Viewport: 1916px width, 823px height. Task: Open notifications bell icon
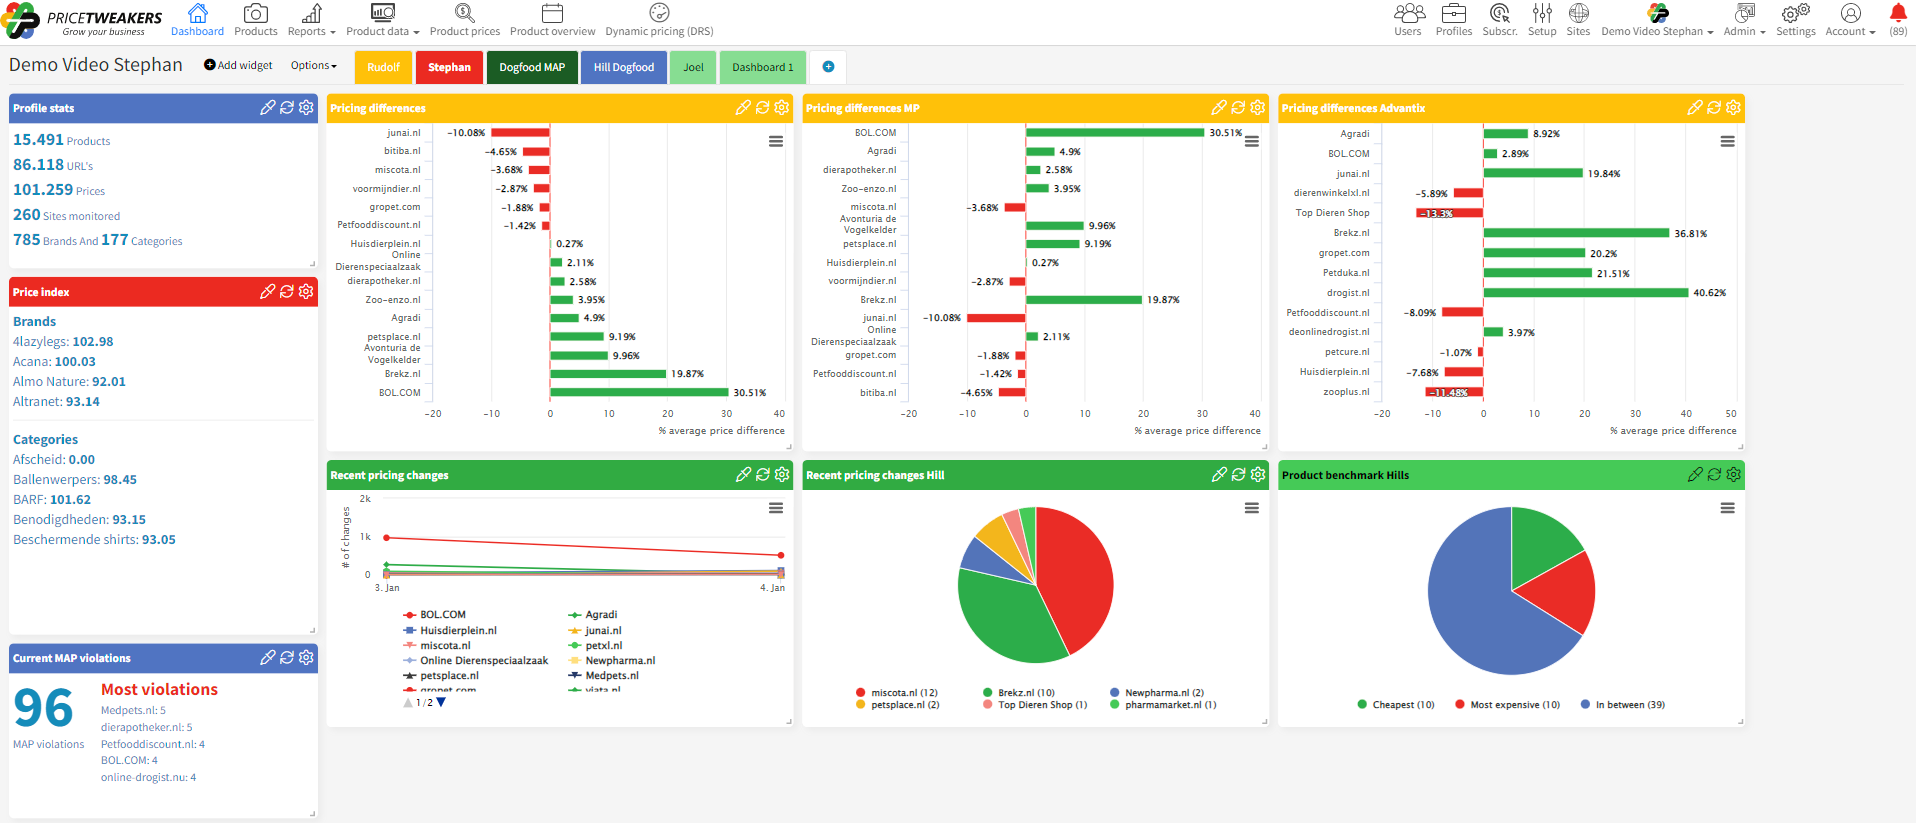(1897, 13)
